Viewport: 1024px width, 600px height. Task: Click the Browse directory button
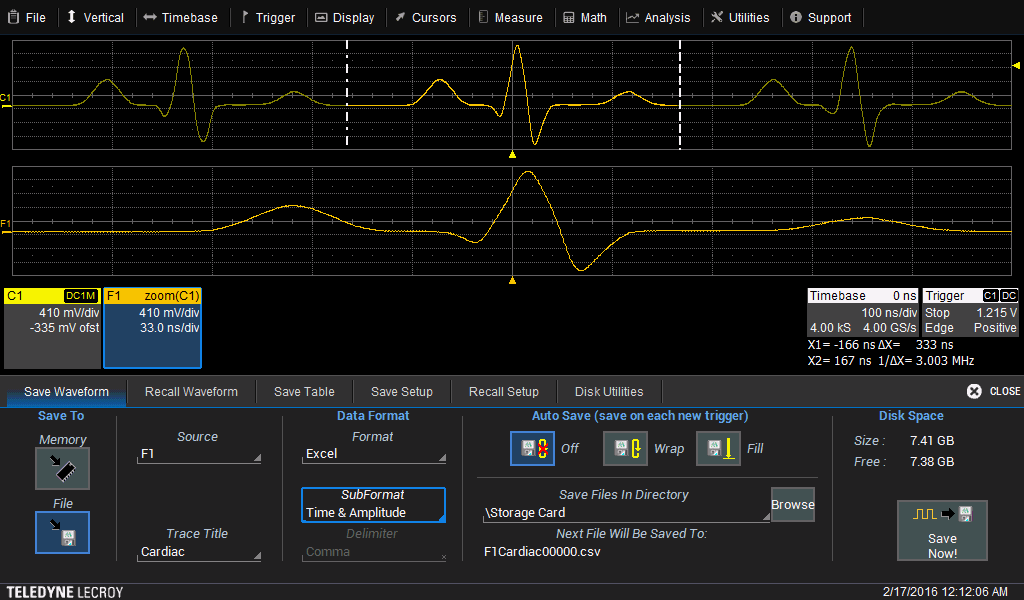pos(792,505)
